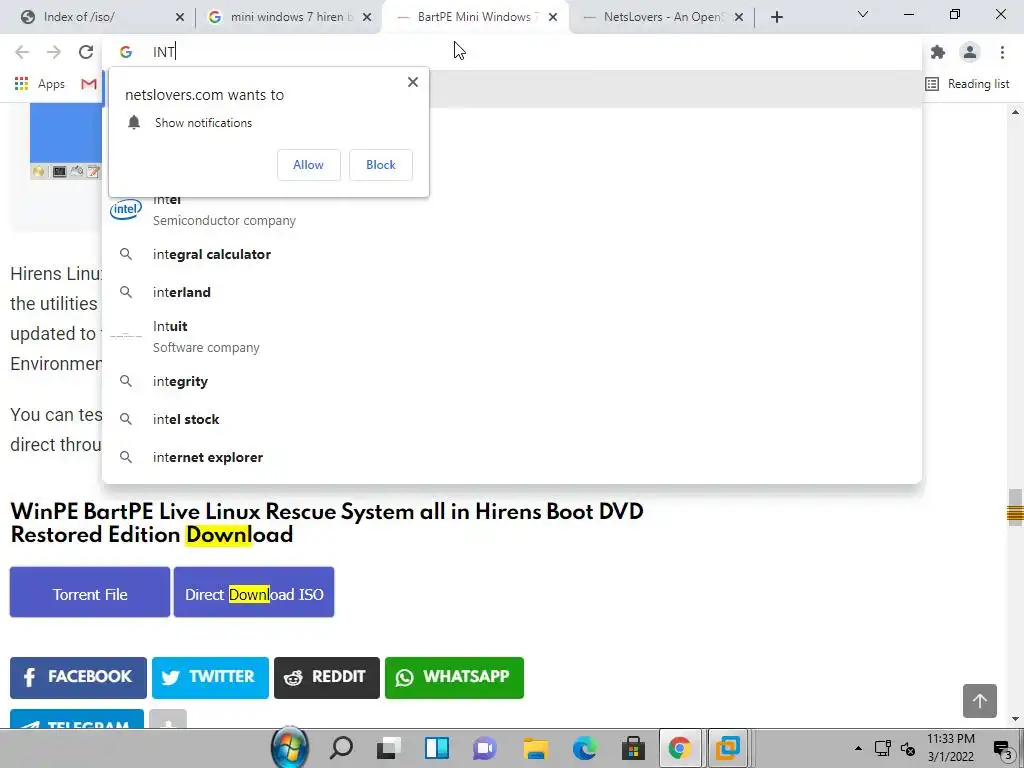Screen dimensions: 1024x768
Task: Click the Torrent File button
Action: click(x=90, y=592)
